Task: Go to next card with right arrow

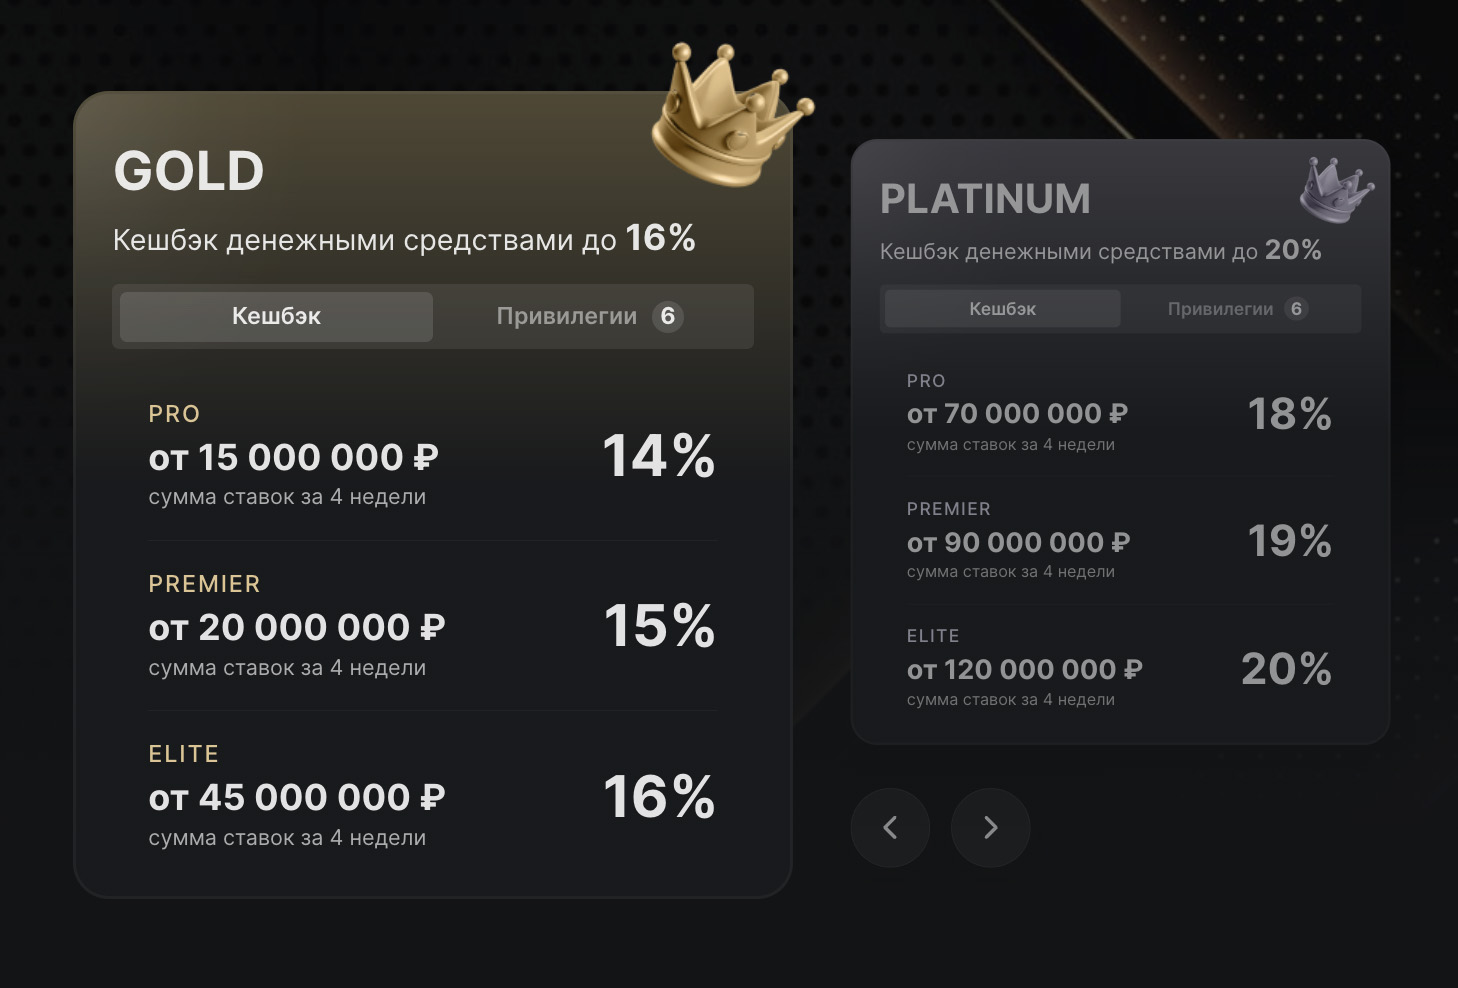Action: (990, 828)
